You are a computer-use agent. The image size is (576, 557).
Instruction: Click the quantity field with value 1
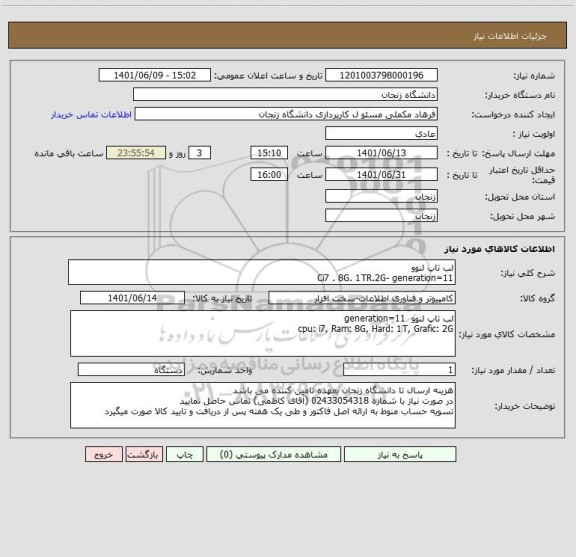click(399, 370)
